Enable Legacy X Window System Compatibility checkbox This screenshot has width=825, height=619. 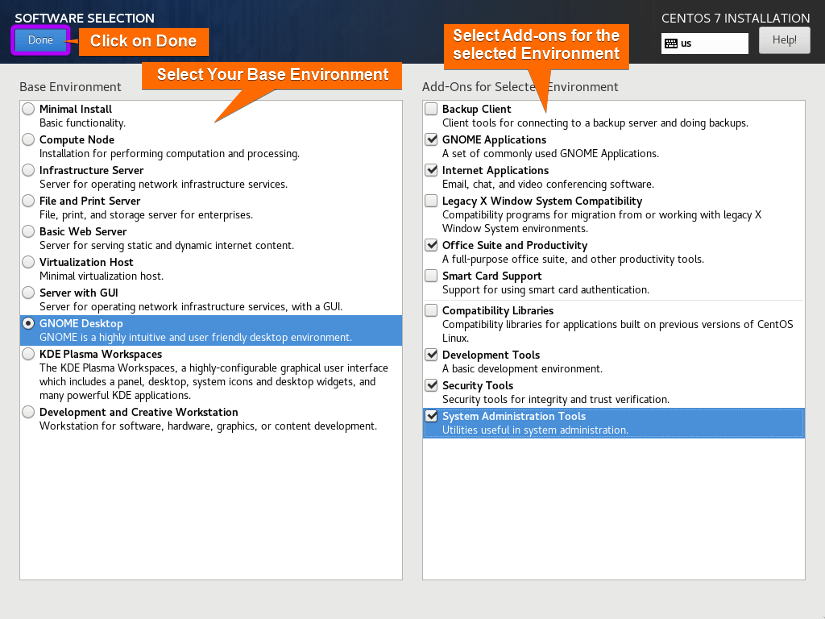[431, 201]
